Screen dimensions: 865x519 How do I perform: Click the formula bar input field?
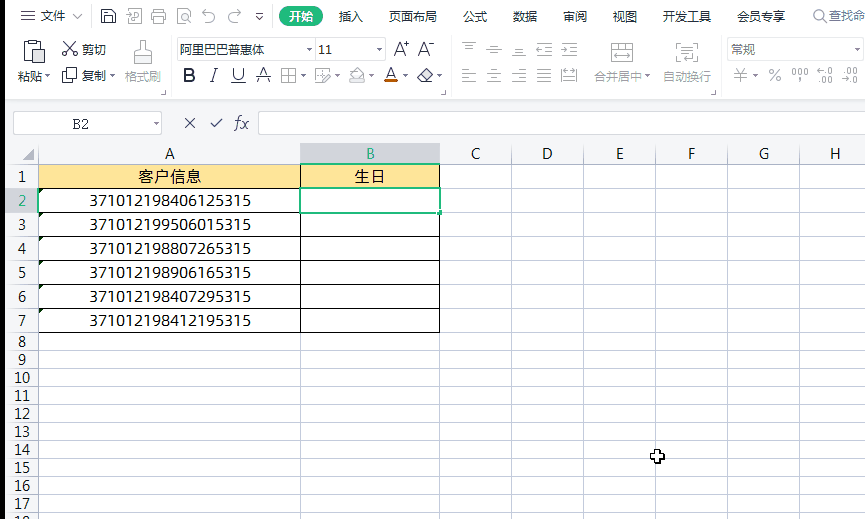pyautogui.click(x=561, y=123)
